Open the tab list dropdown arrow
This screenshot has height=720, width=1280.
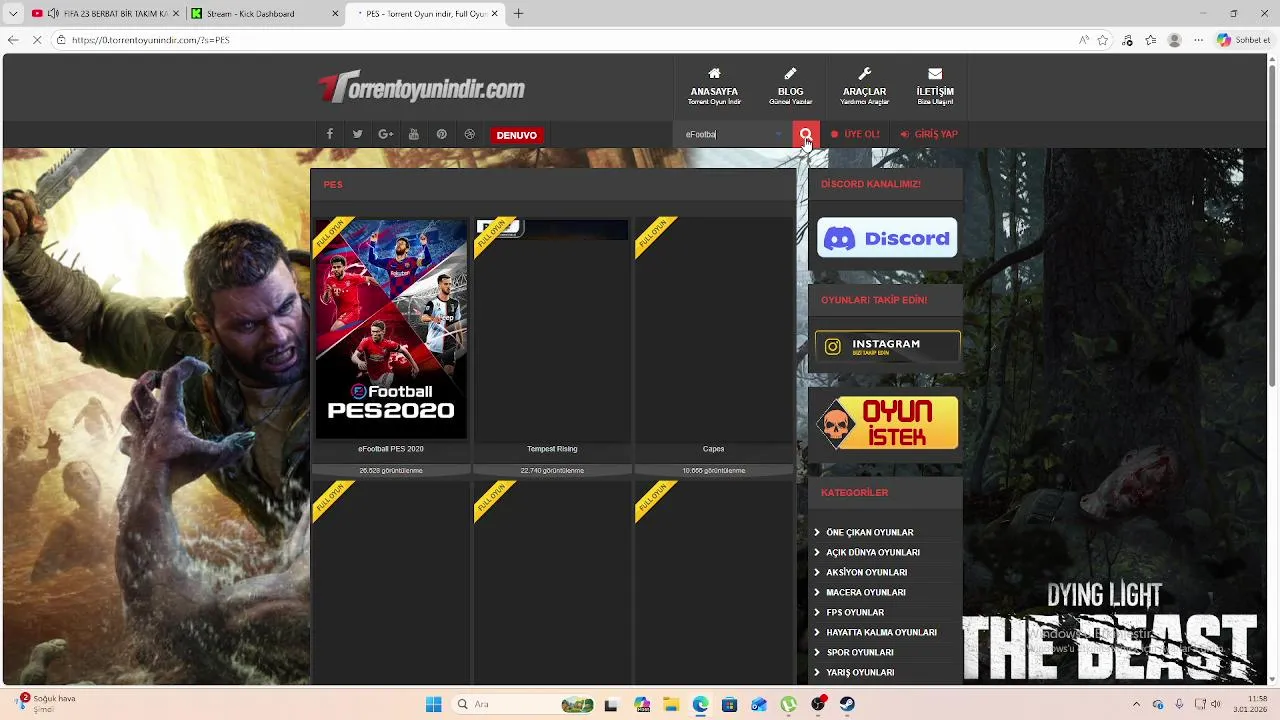click(x=12, y=14)
